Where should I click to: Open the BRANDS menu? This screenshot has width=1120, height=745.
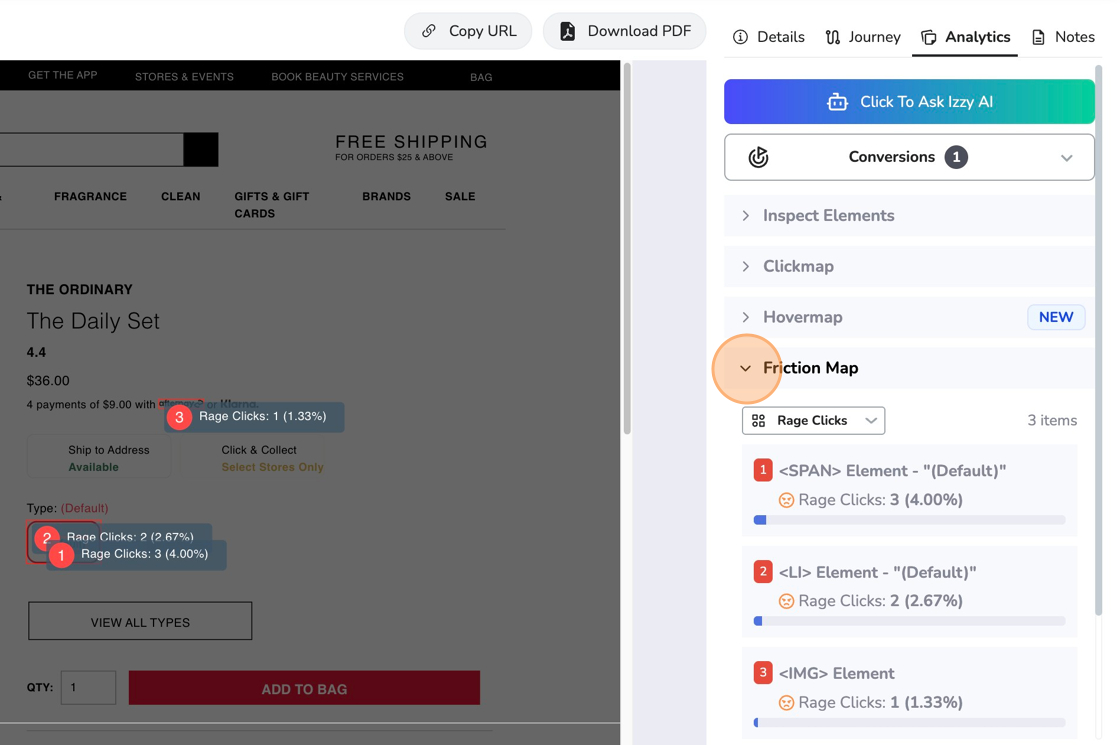pos(386,196)
